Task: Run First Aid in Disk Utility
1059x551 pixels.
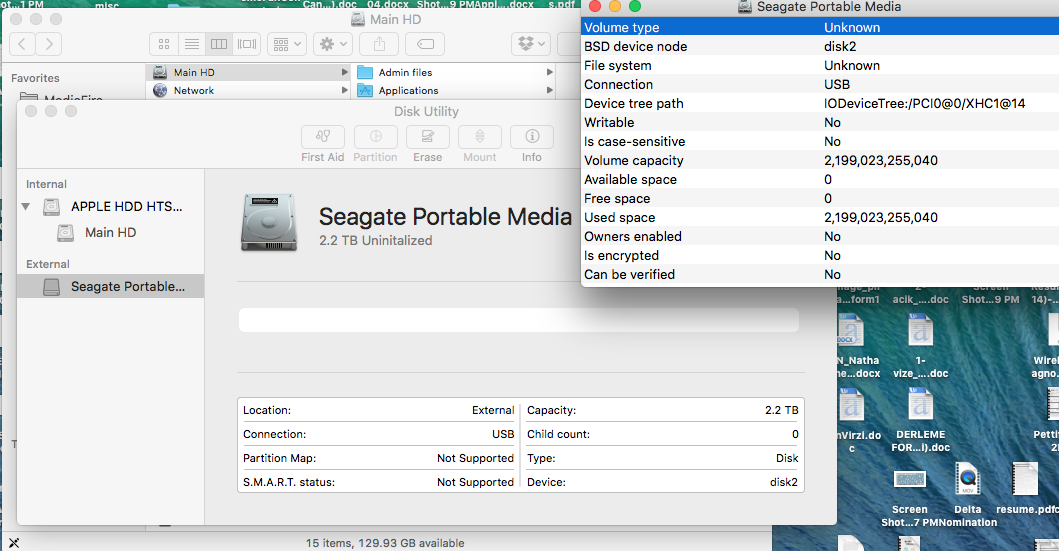Action: pos(323,137)
